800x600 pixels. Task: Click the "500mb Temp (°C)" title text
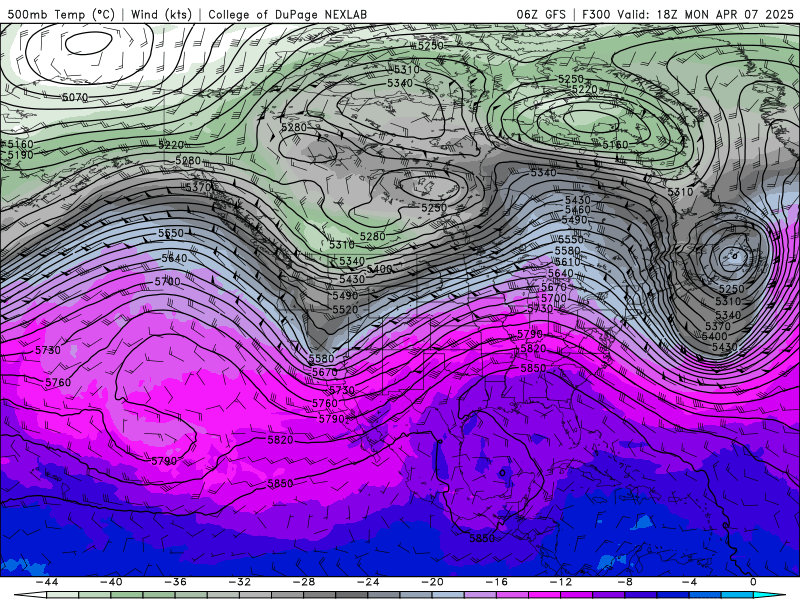pos(61,14)
